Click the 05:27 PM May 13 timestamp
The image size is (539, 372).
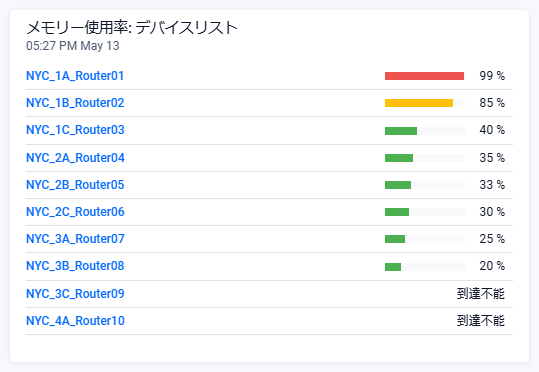(73, 46)
